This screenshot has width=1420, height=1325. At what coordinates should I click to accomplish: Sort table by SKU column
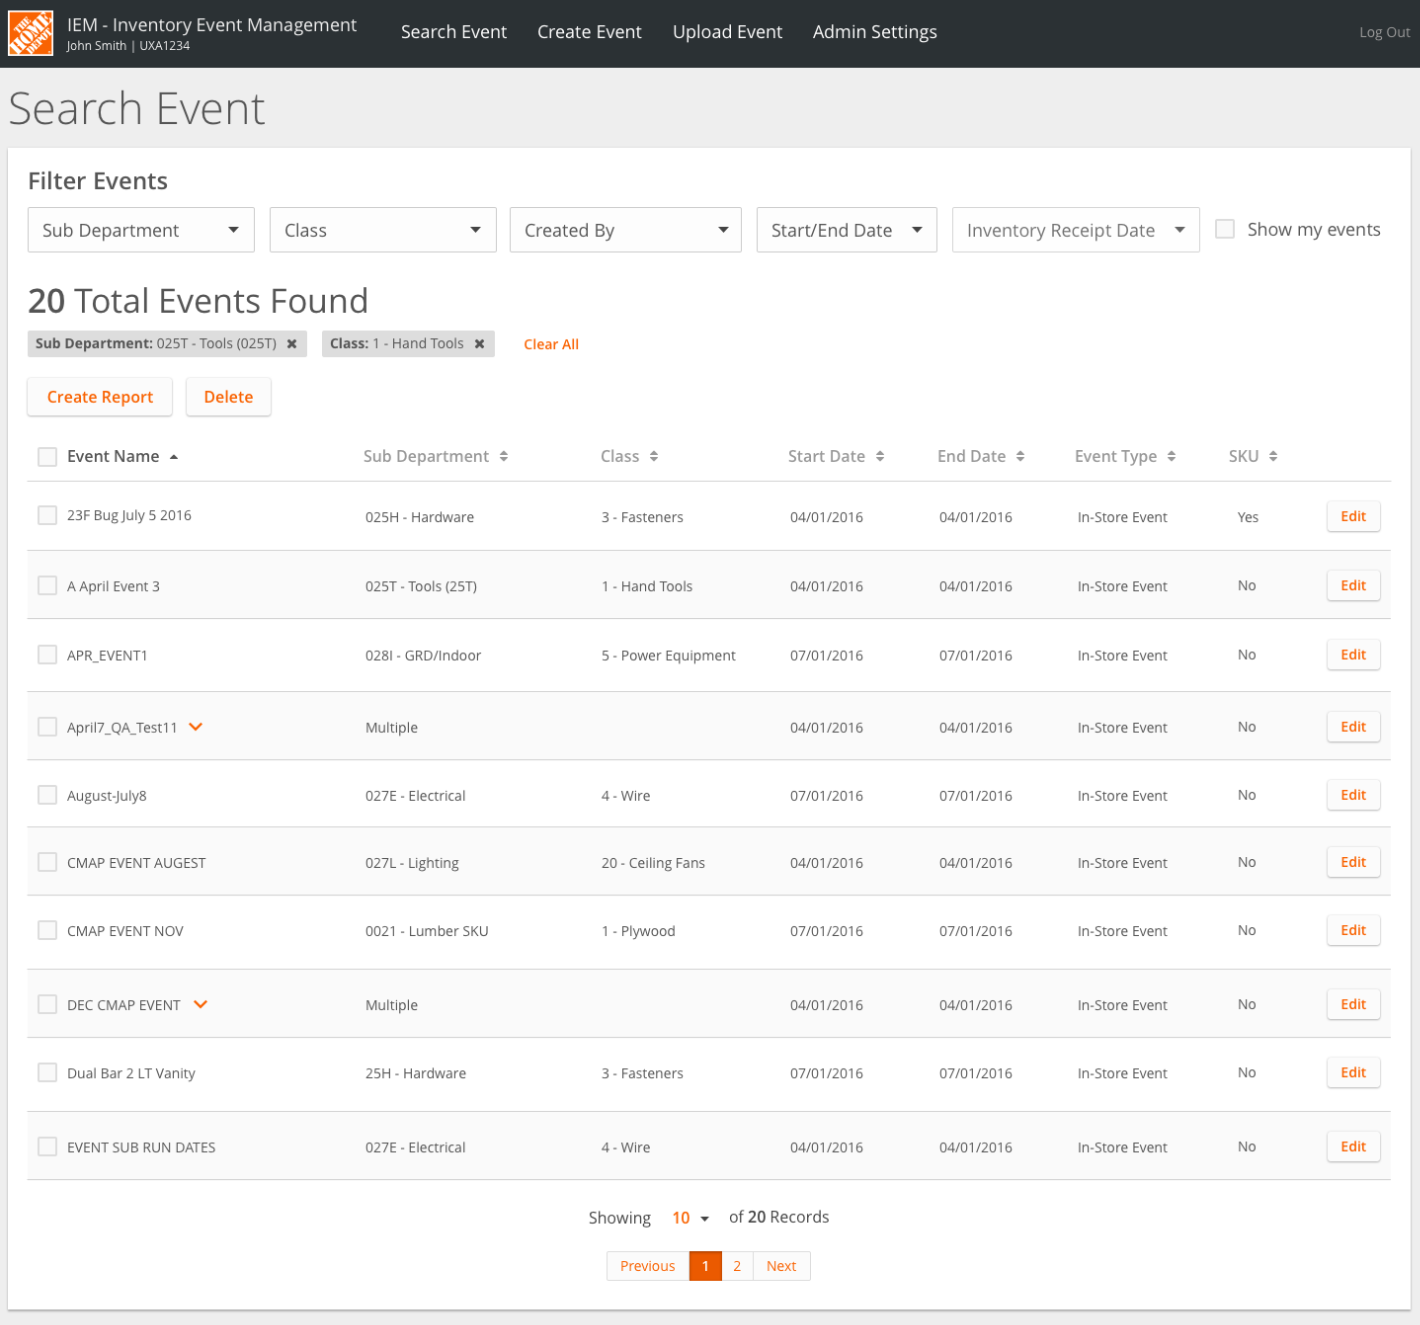point(1273,457)
